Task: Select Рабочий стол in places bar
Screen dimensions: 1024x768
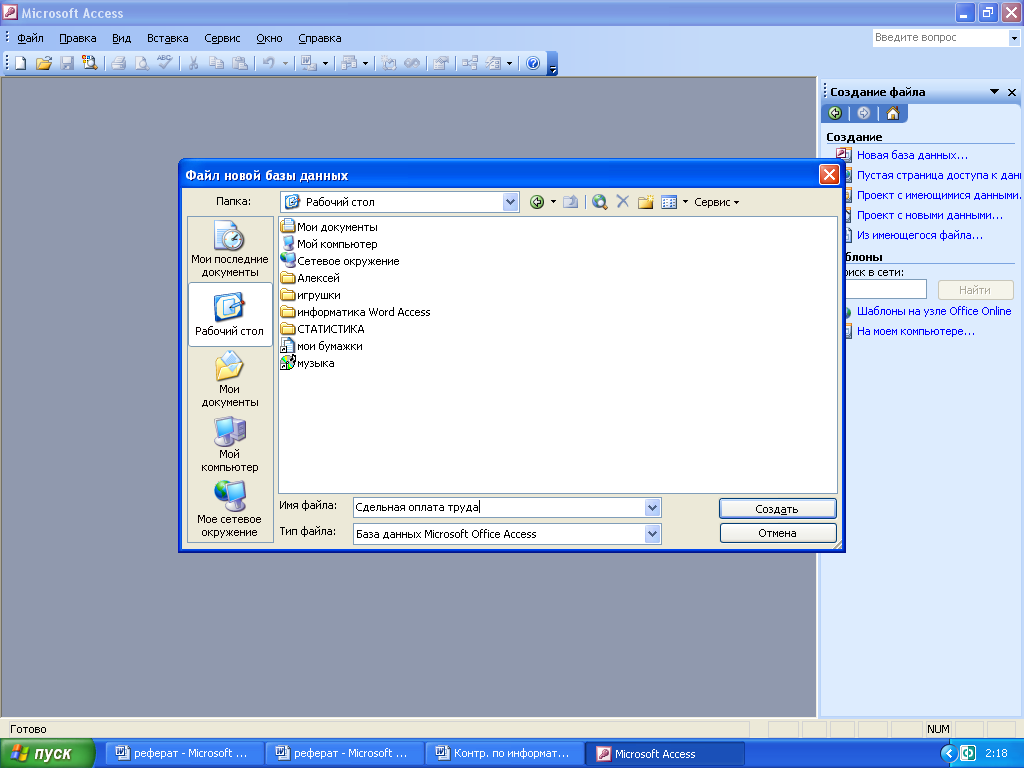Action: (x=230, y=314)
